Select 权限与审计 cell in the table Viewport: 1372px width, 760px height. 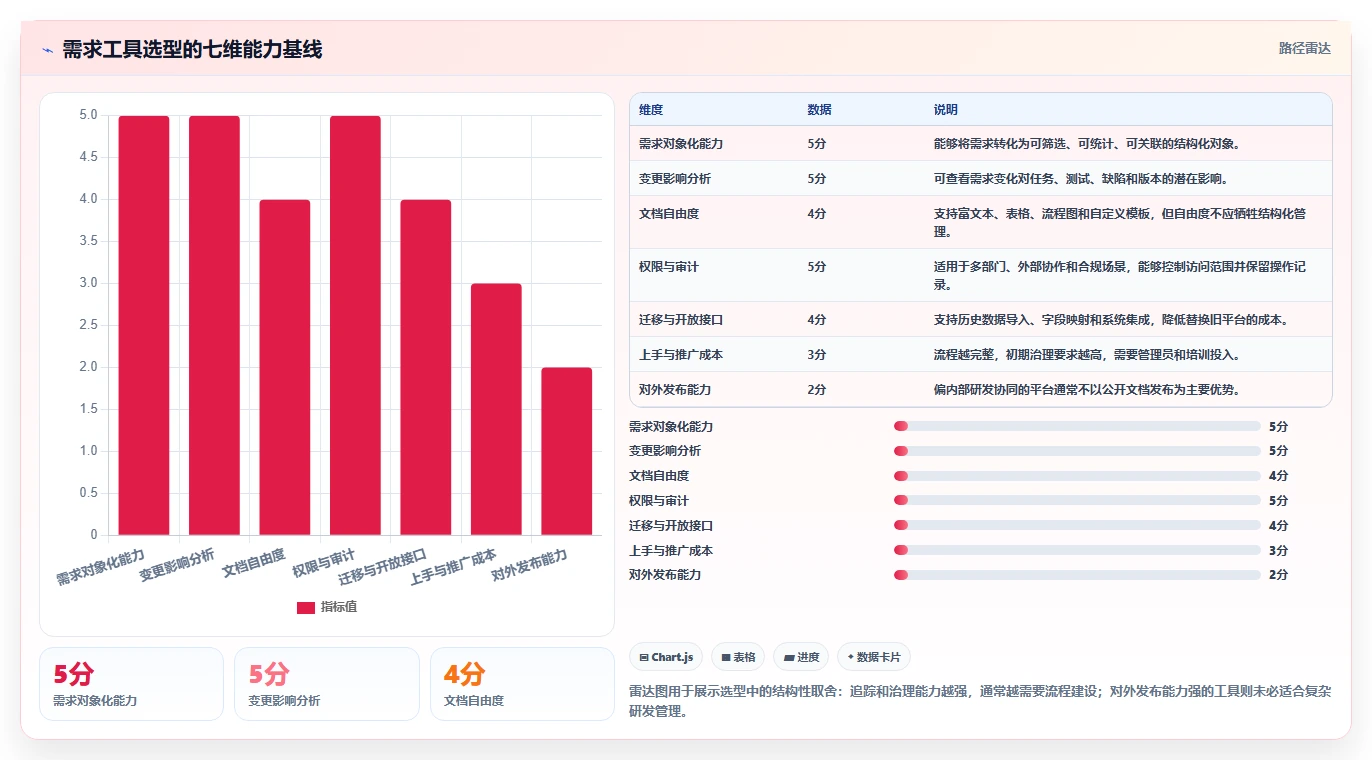(669, 267)
